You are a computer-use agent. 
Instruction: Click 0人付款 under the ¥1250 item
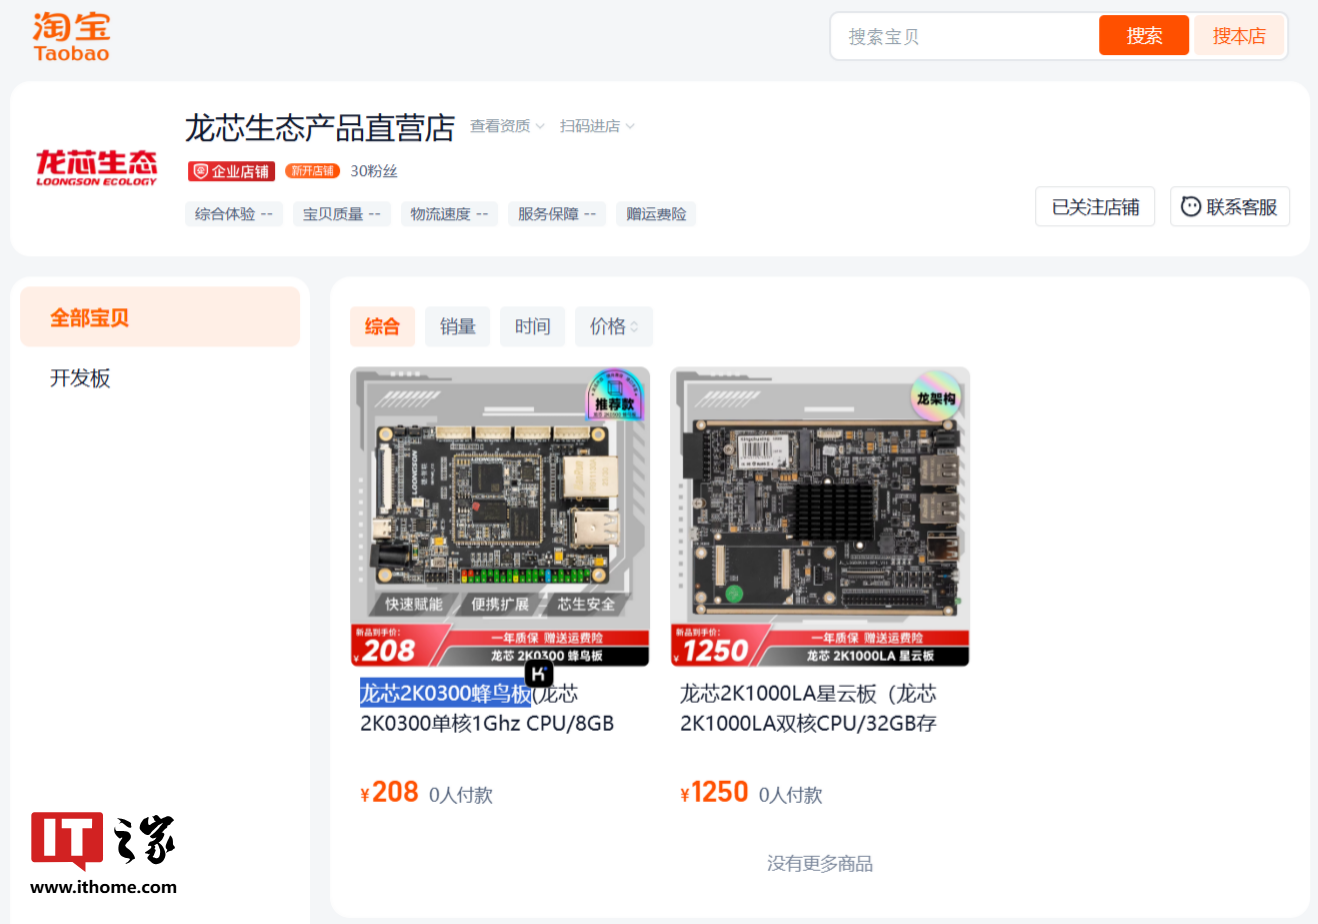point(791,795)
